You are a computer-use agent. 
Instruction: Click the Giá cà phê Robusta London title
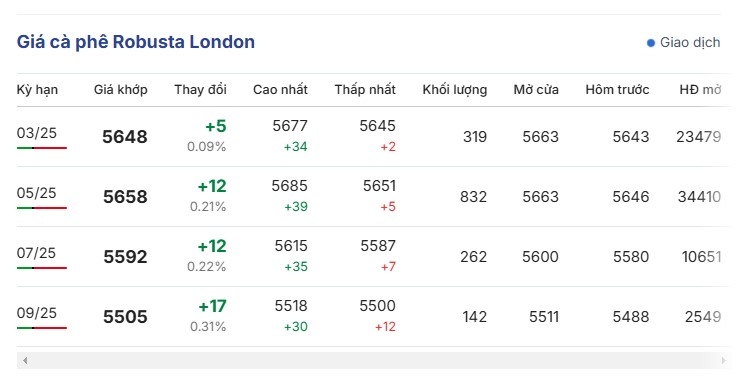pyautogui.click(x=136, y=42)
